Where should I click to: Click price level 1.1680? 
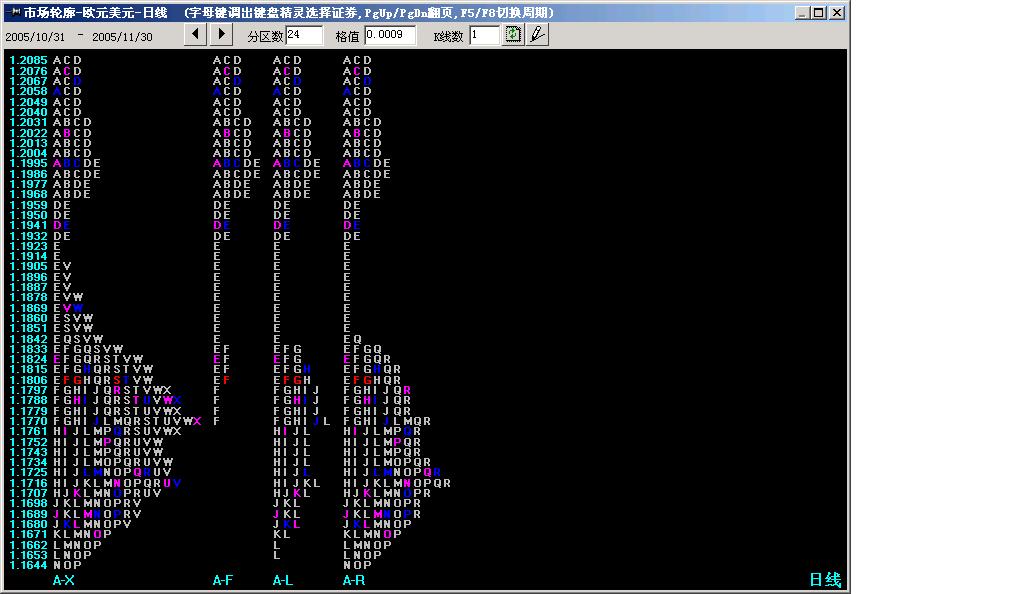tap(29, 524)
